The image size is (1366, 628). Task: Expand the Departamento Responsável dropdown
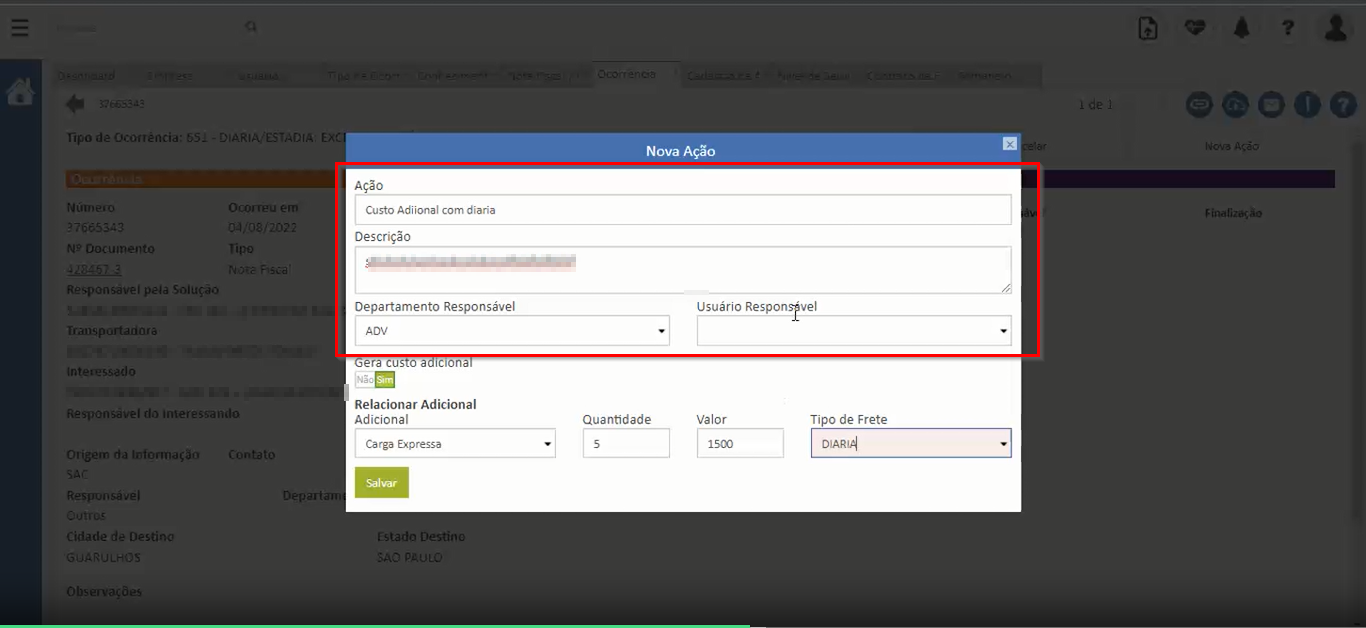[x=512, y=331]
